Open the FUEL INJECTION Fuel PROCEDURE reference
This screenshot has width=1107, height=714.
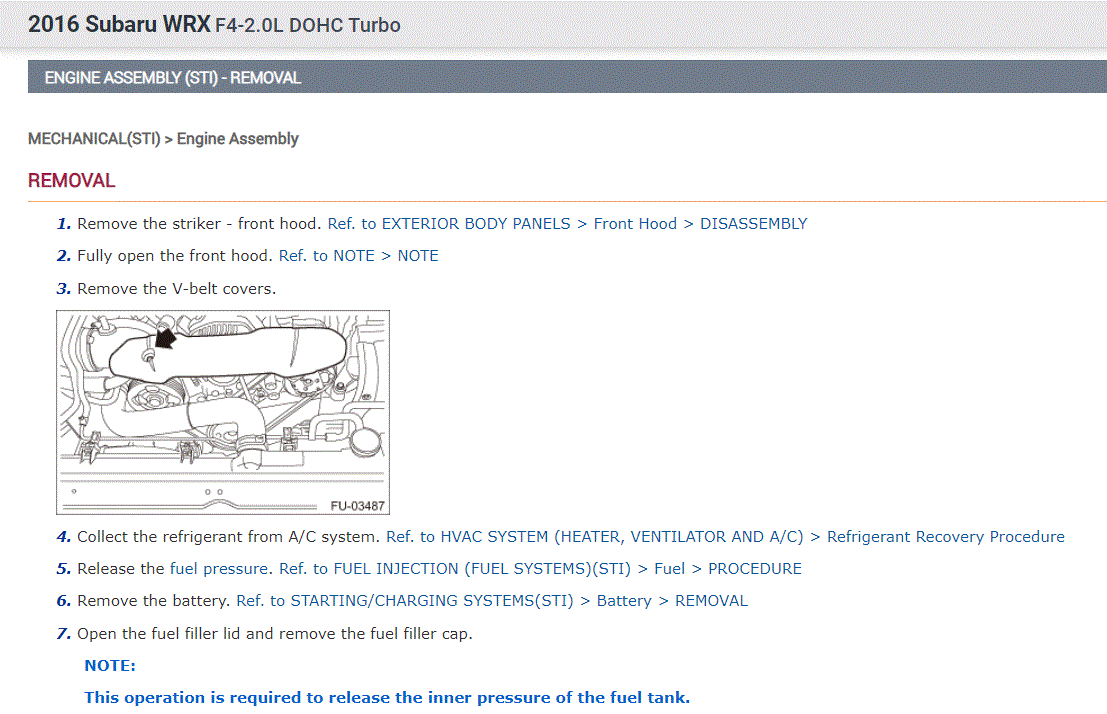(x=540, y=569)
